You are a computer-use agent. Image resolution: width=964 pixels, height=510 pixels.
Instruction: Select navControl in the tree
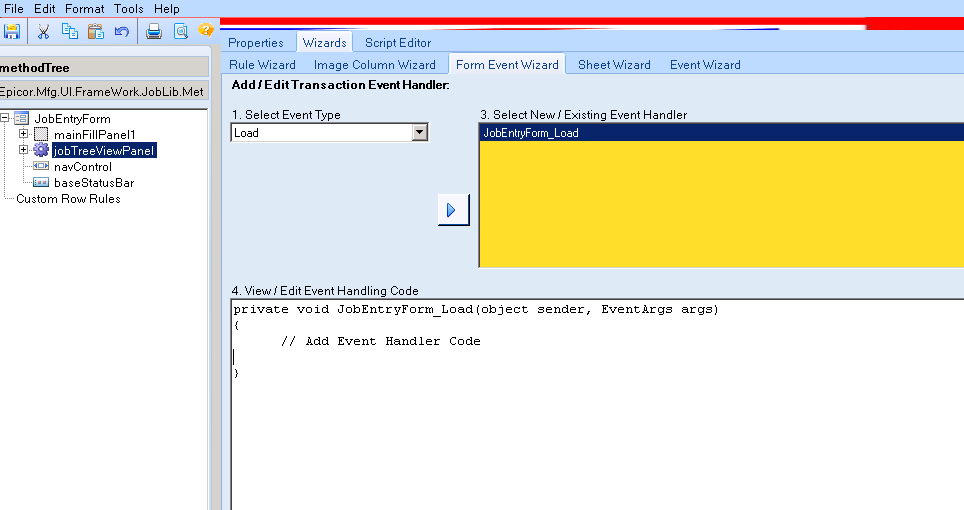point(83,167)
